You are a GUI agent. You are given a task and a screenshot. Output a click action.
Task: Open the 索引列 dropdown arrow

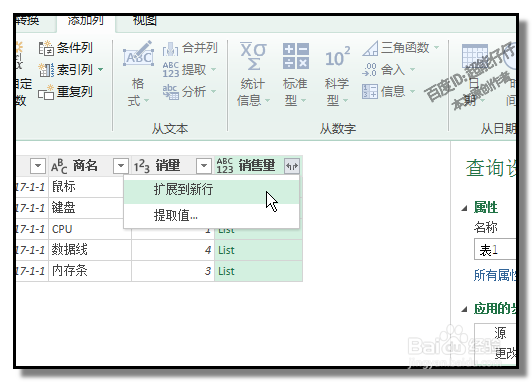click(x=100, y=70)
